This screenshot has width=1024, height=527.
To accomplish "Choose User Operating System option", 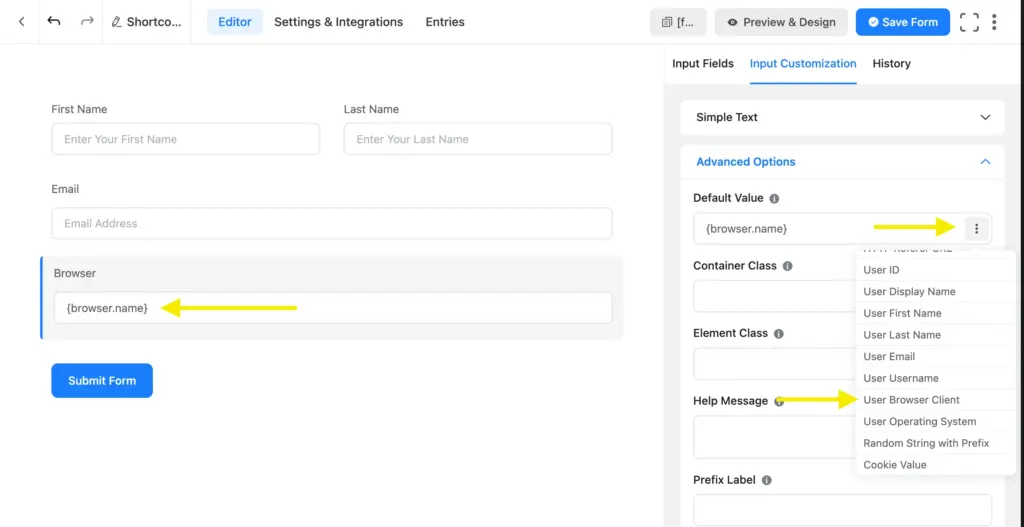I will pyautogui.click(x=935, y=422).
